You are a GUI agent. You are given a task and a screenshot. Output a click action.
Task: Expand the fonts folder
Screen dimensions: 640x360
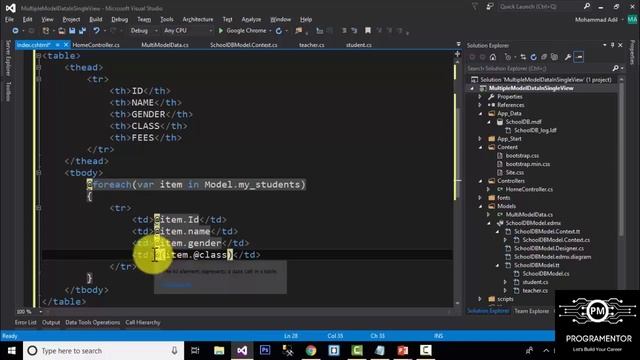[x=480, y=198]
